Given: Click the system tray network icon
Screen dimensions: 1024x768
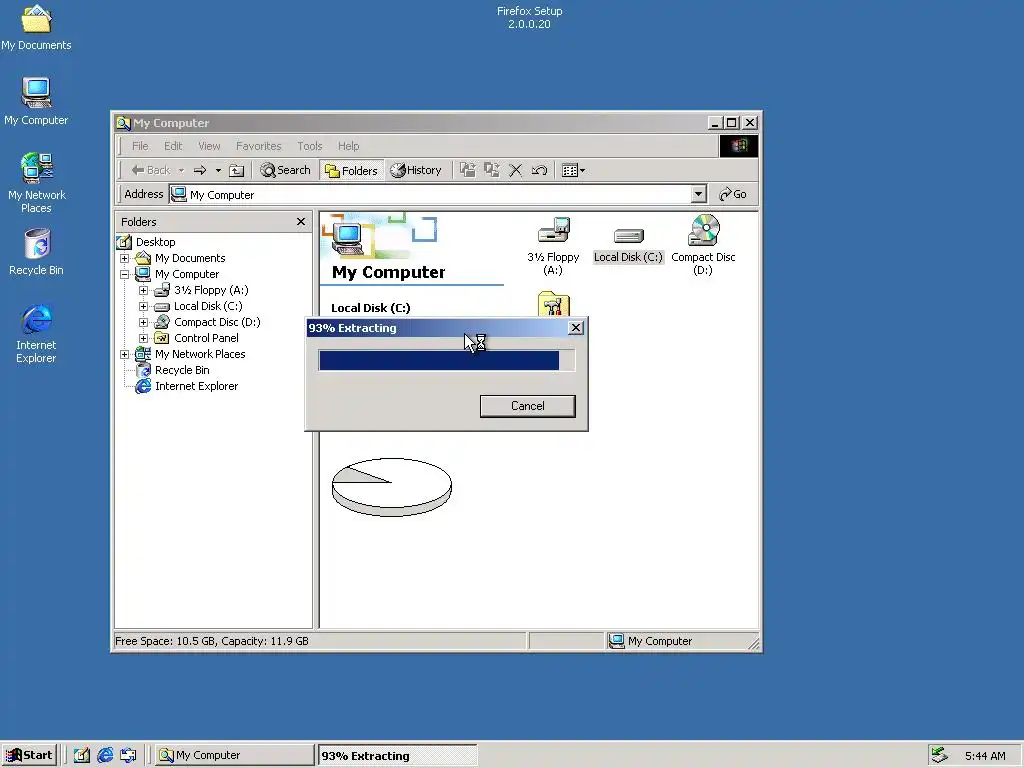Looking at the screenshot, I should (939, 756).
